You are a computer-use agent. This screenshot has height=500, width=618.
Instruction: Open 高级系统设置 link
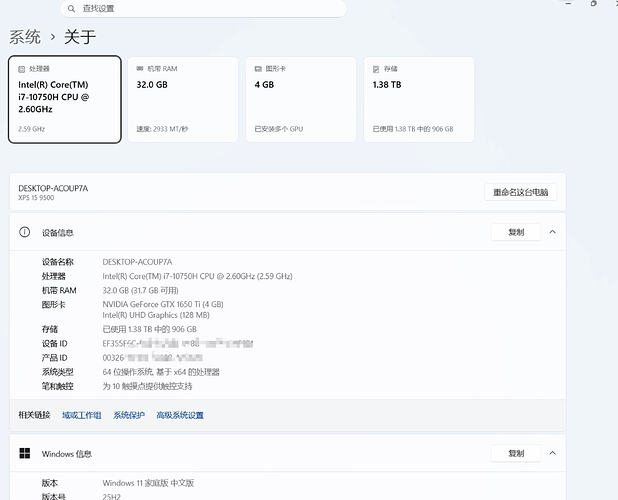tap(180, 415)
